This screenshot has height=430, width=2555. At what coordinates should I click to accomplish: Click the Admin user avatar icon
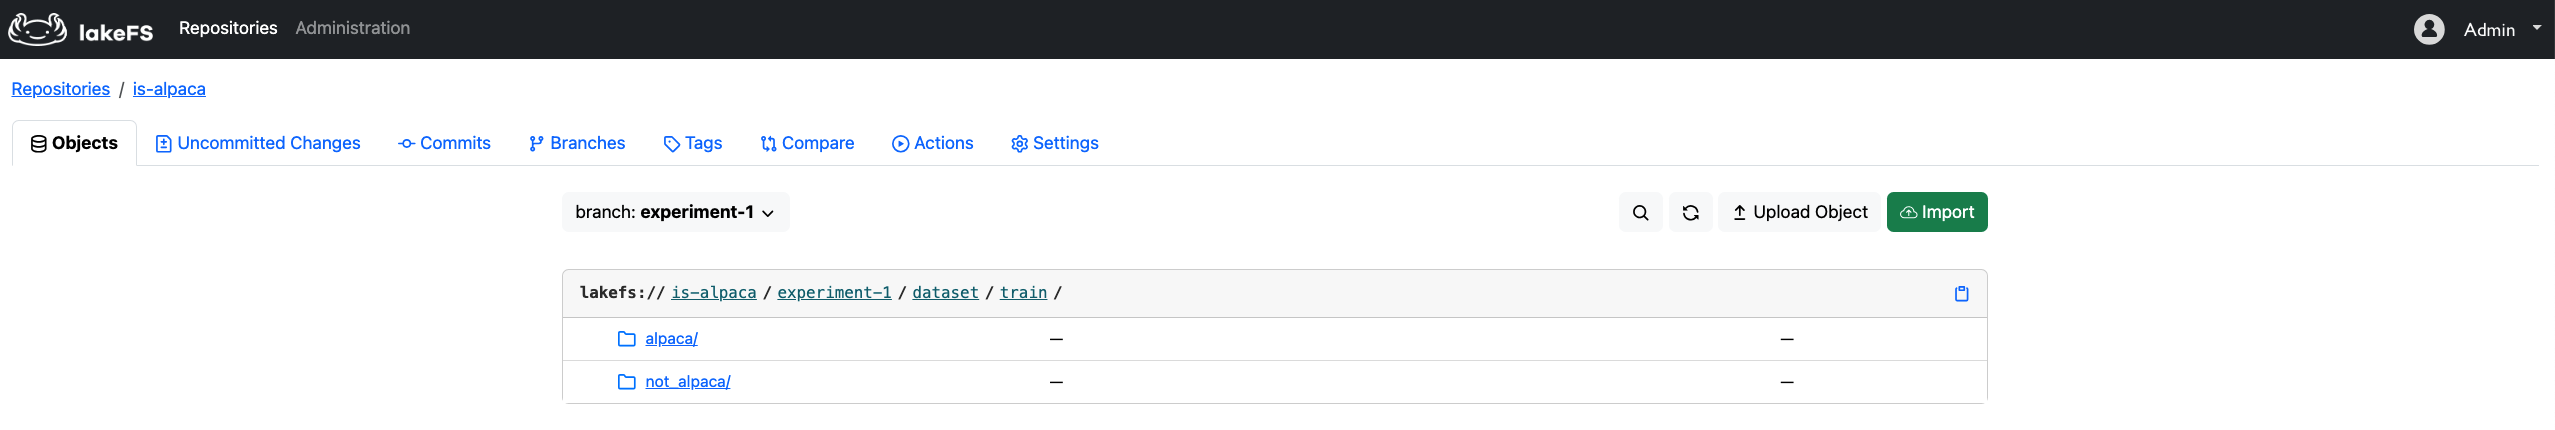coord(2429,29)
